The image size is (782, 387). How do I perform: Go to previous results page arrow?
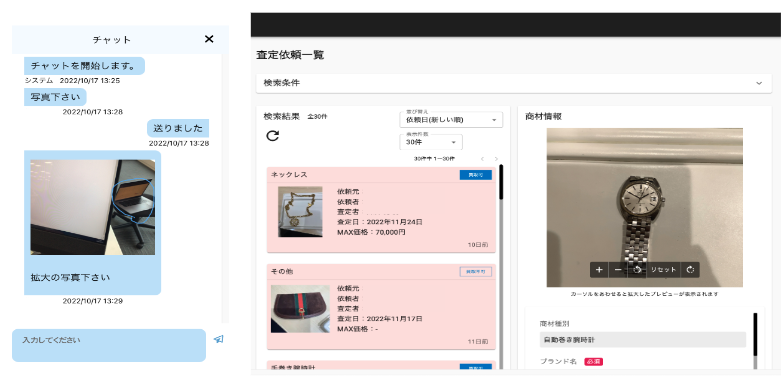tap(482, 159)
